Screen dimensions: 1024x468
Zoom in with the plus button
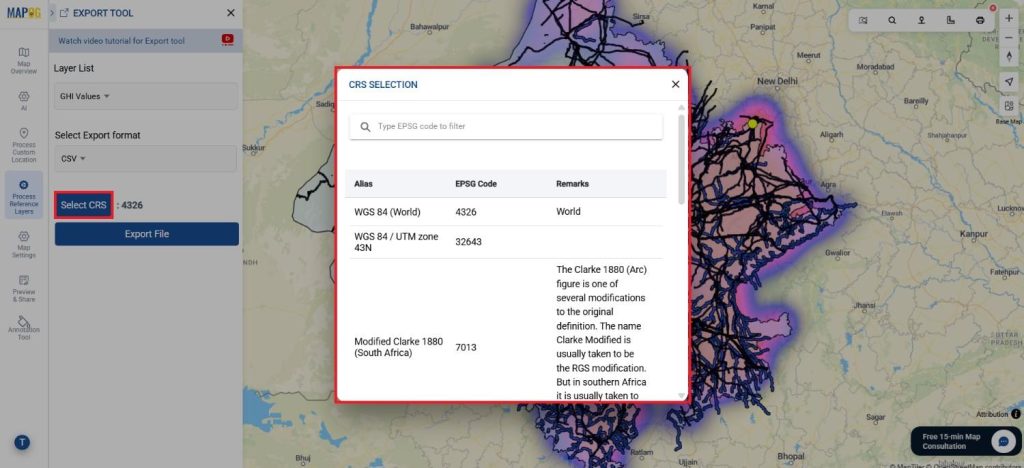[1009, 18]
